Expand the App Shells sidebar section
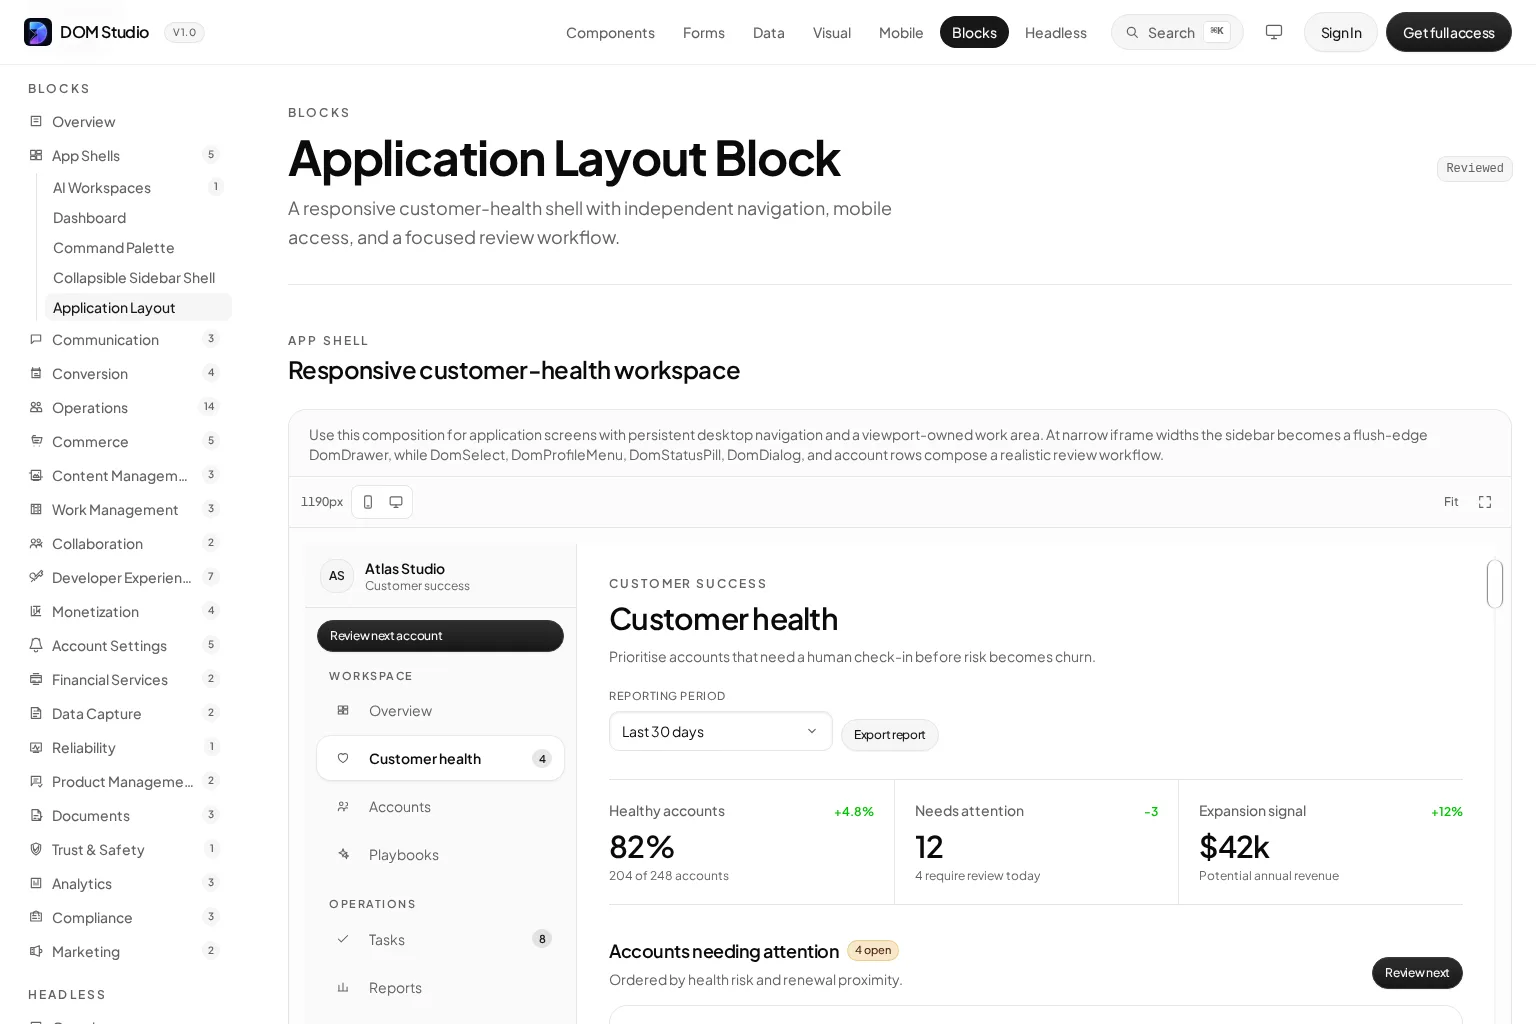 pyautogui.click(x=126, y=155)
